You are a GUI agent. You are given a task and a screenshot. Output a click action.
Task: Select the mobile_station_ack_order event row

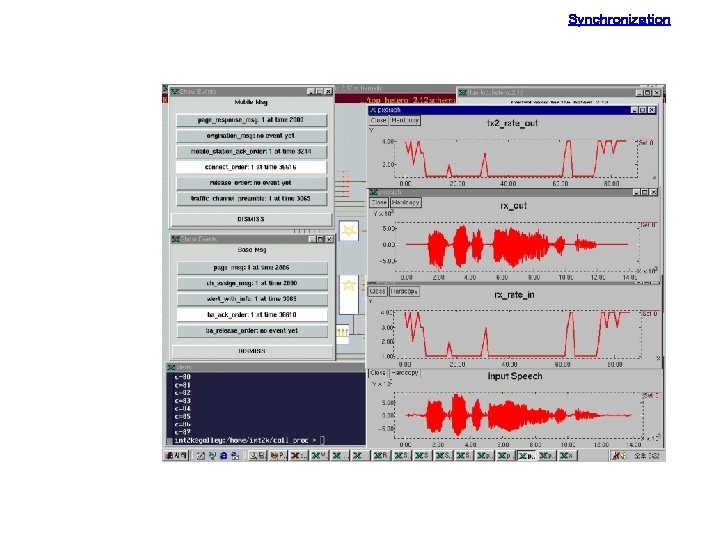pyautogui.click(x=251, y=152)
